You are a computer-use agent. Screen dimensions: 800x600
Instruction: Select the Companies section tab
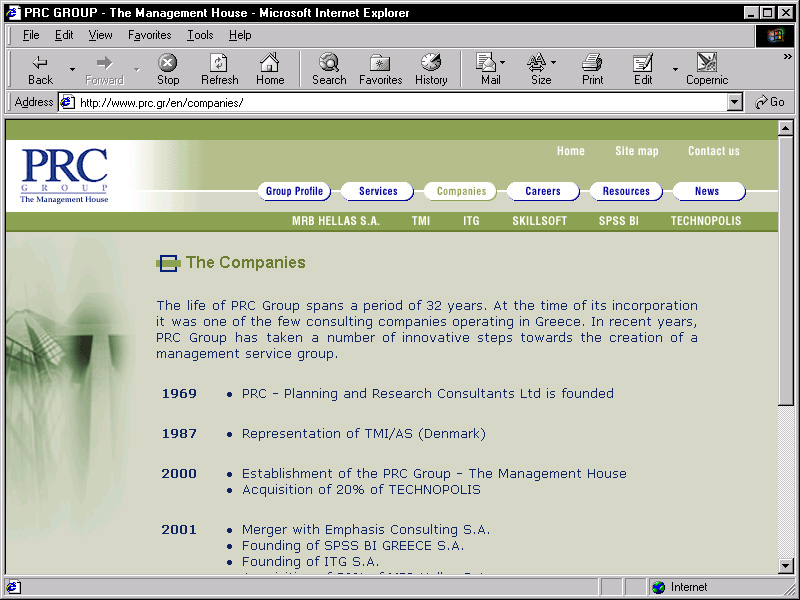click(461, 191)
